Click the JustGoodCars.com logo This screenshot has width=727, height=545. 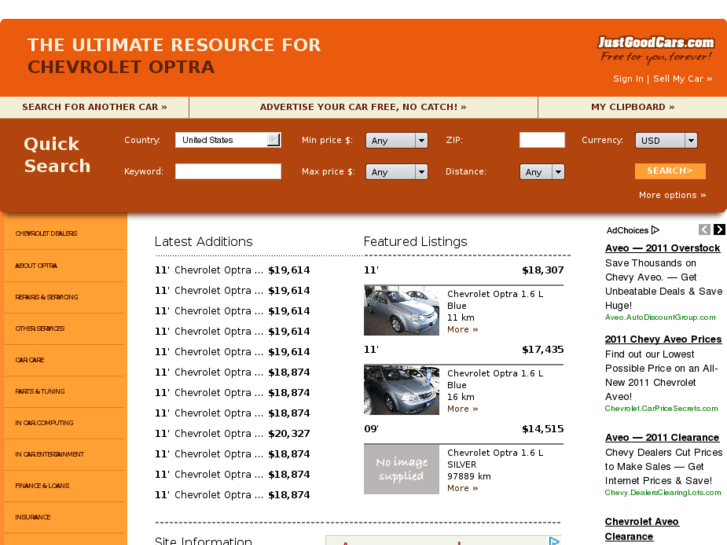pos(656,48)
